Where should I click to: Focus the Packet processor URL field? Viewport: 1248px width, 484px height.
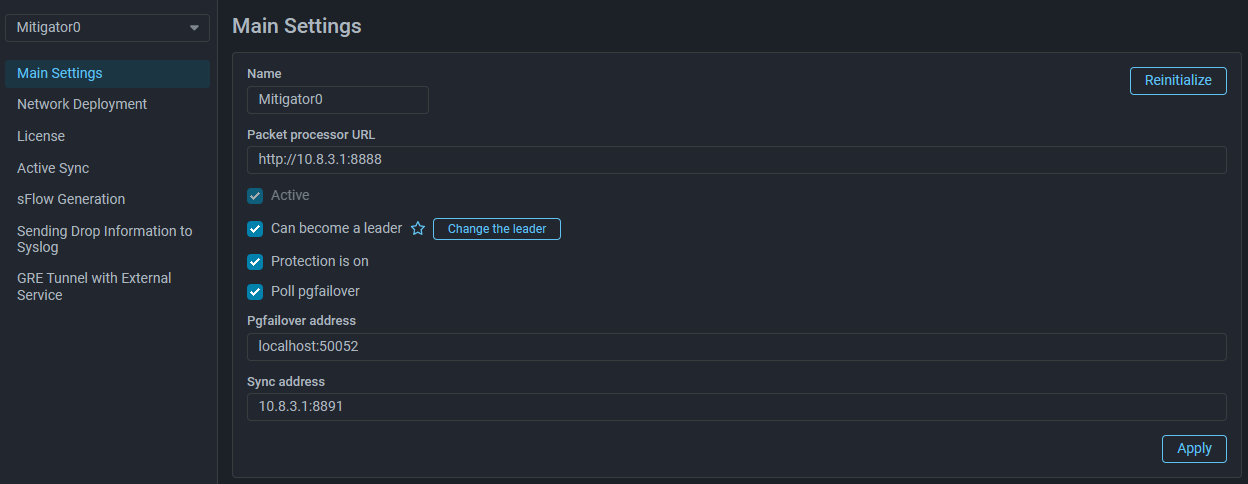click(x=736, y=160)
